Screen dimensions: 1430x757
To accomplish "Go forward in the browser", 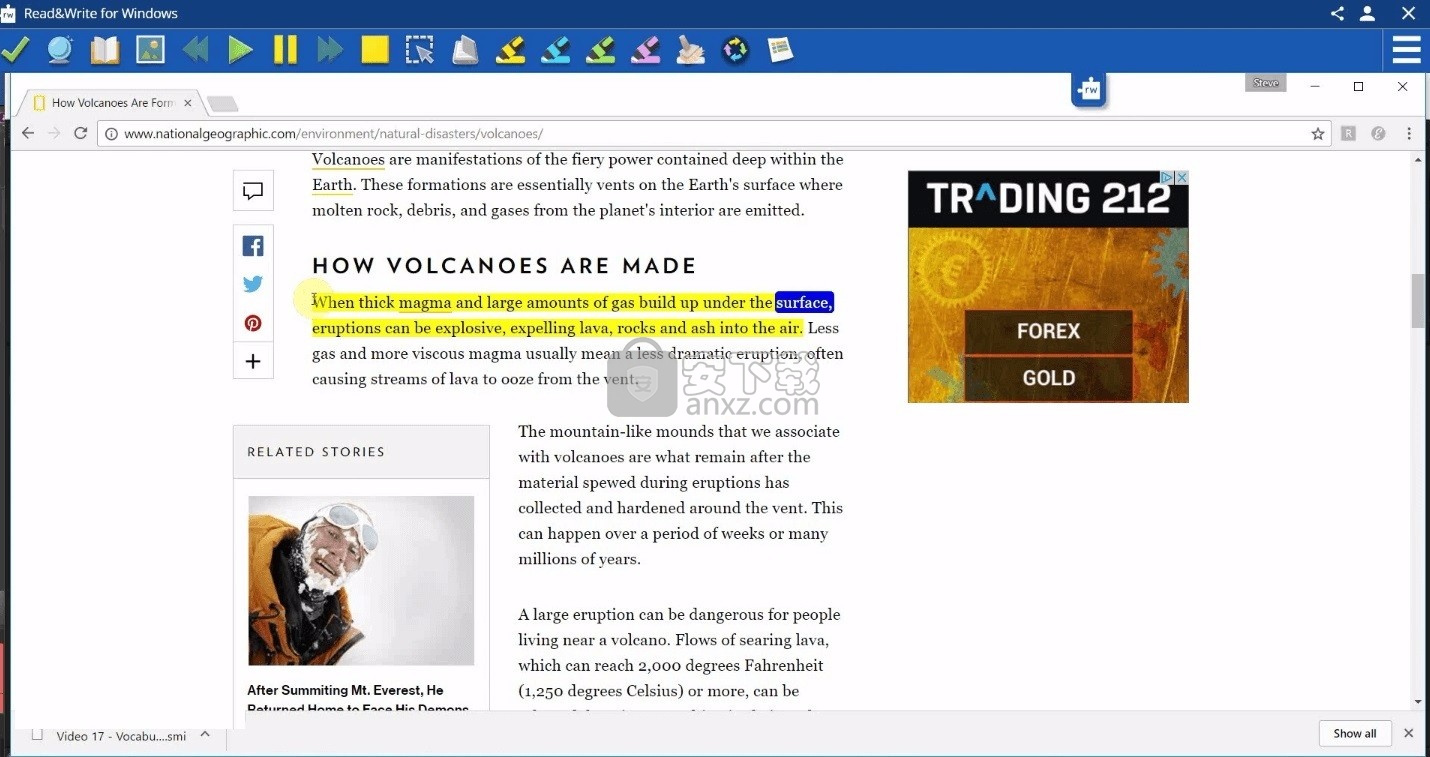I will tap(54, 133).
